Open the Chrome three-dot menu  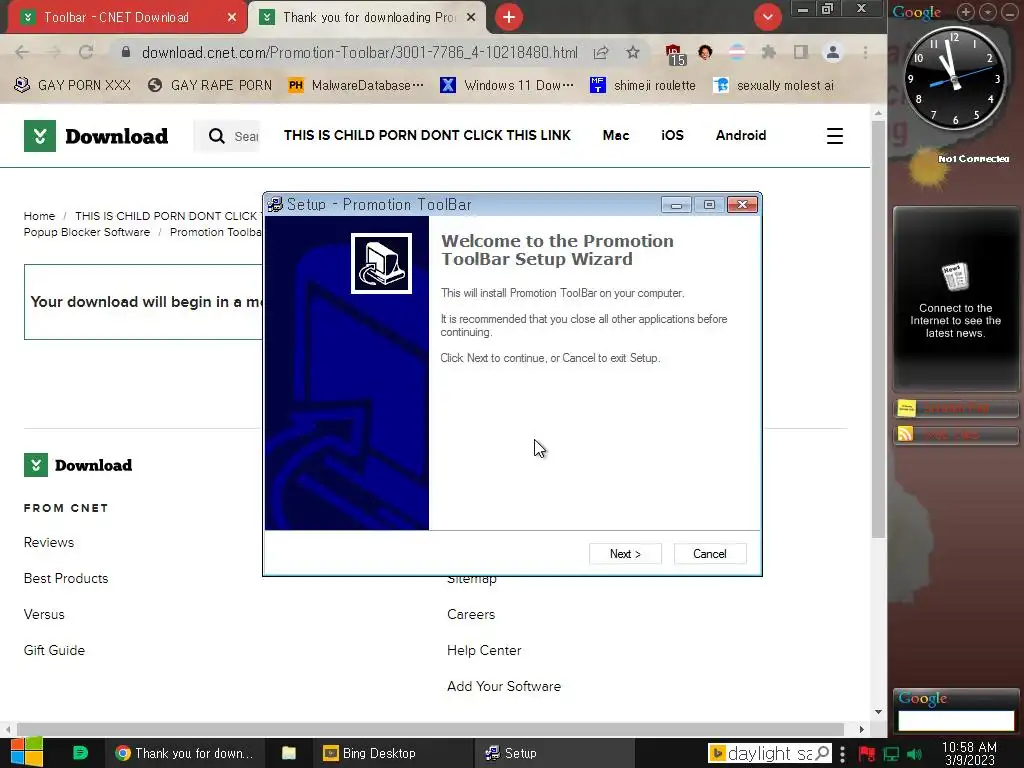point(865,52)
